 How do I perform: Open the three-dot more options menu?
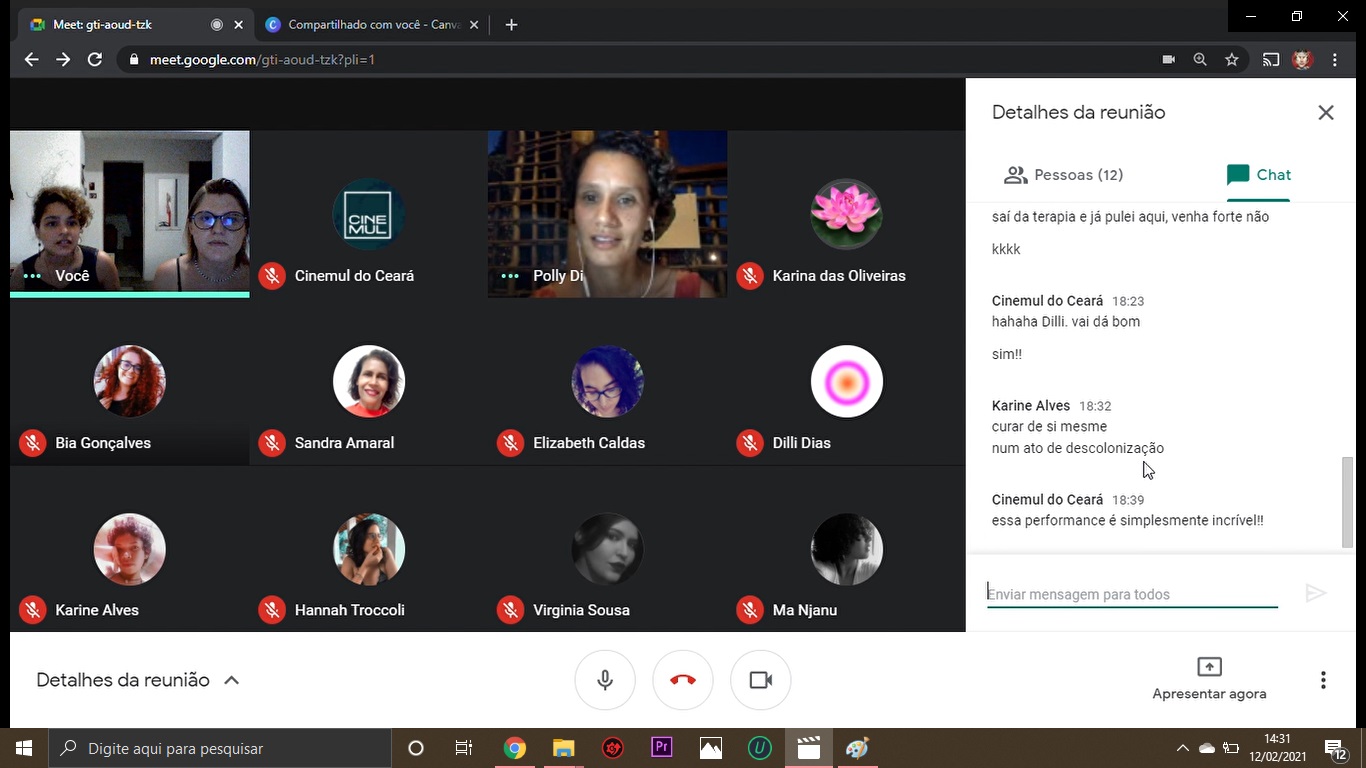tap(1322, 680)
